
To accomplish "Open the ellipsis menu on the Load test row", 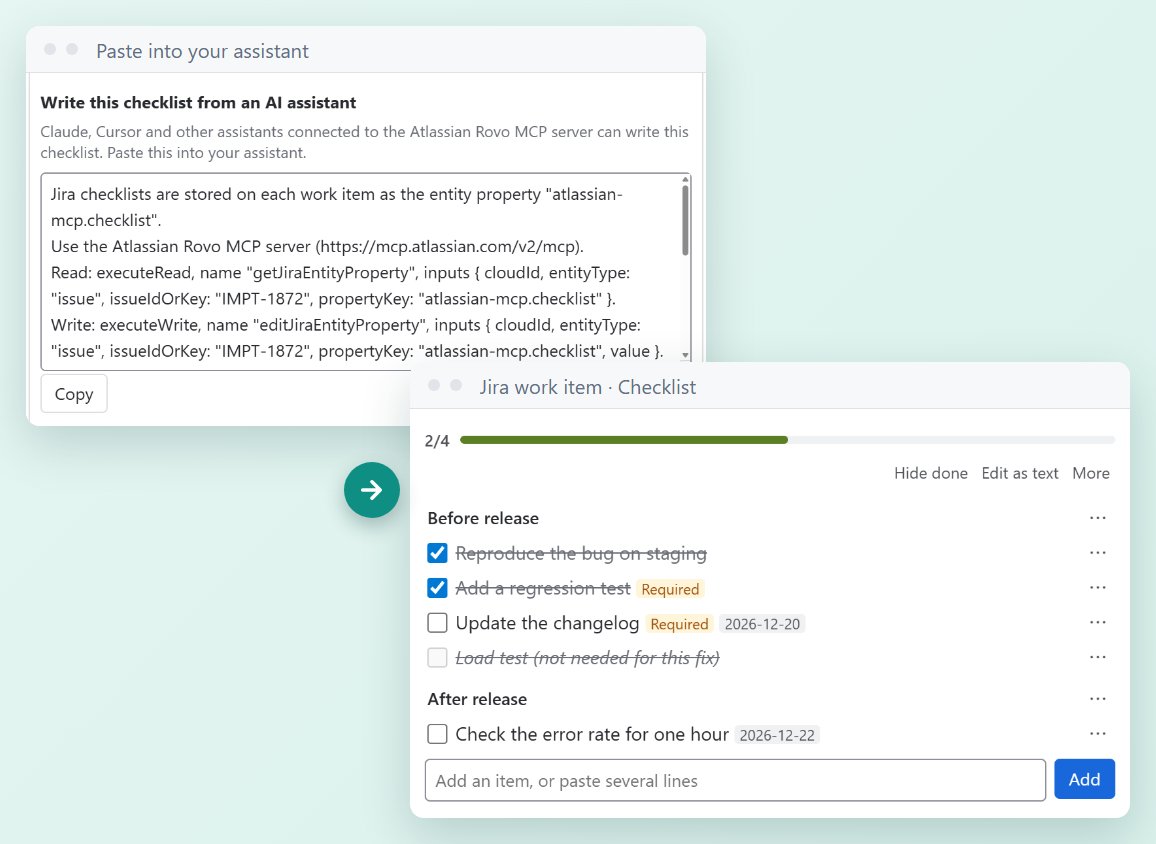I will 1098,657.
